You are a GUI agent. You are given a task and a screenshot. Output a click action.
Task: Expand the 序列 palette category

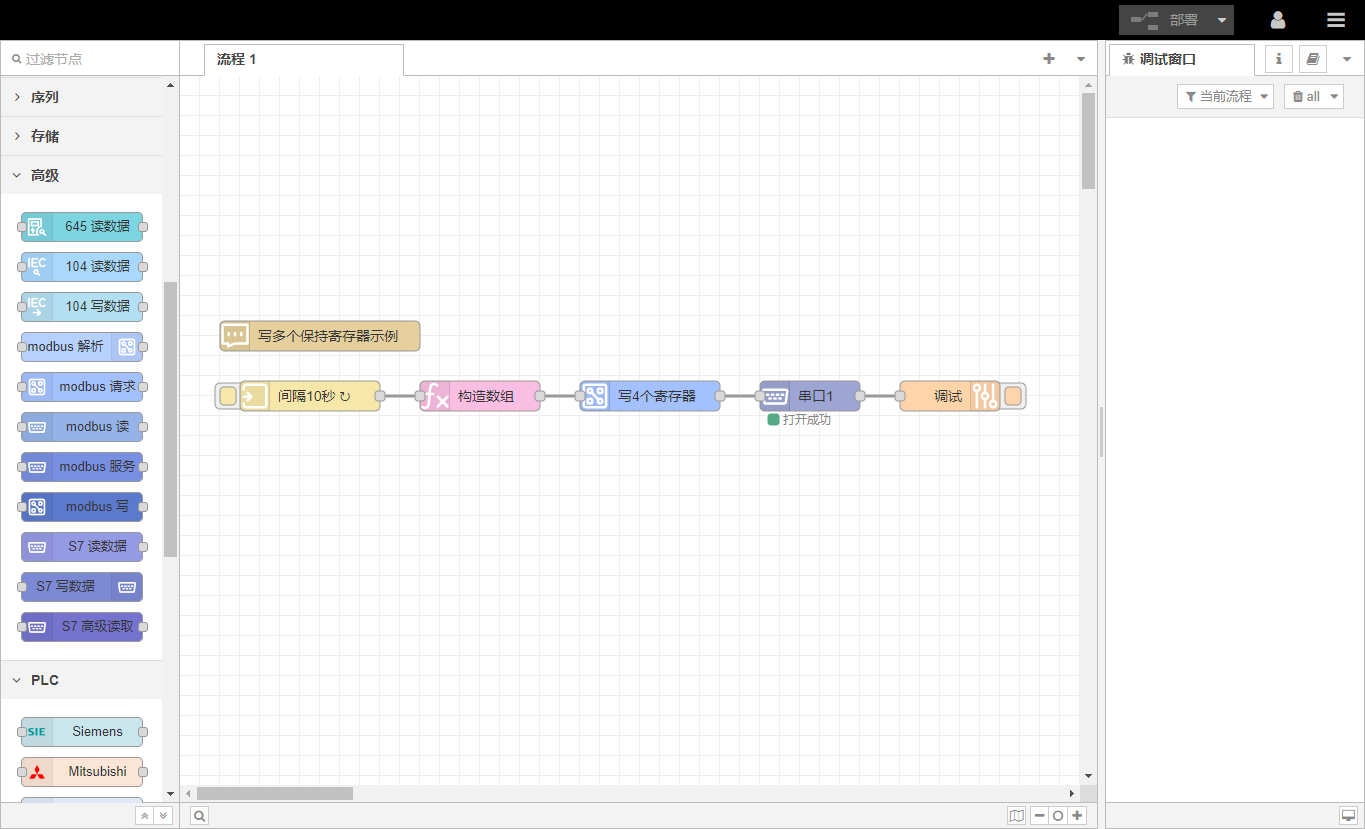(45, 97)
